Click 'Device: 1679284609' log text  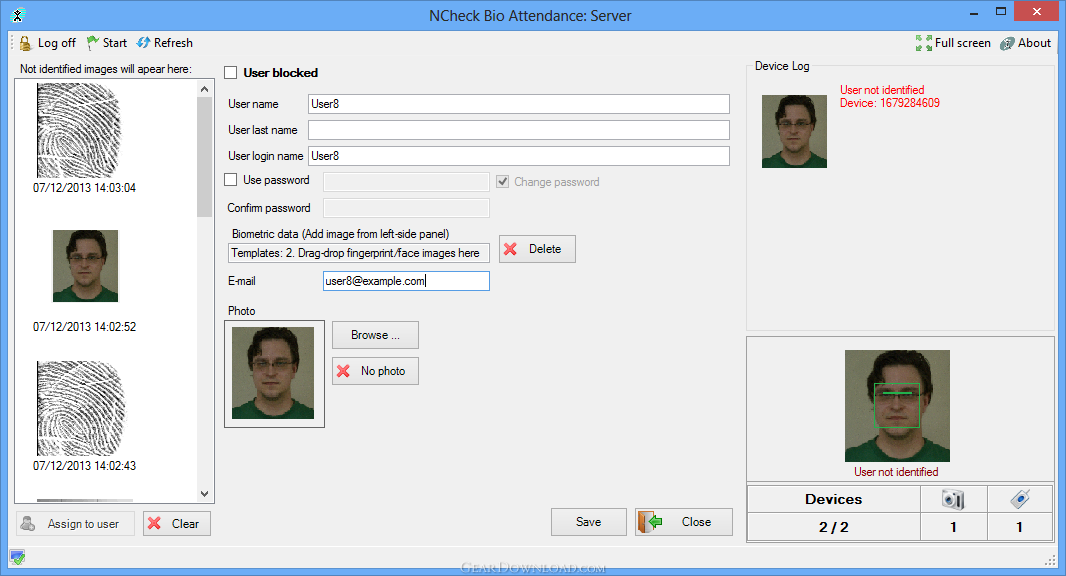click(890, 103)
